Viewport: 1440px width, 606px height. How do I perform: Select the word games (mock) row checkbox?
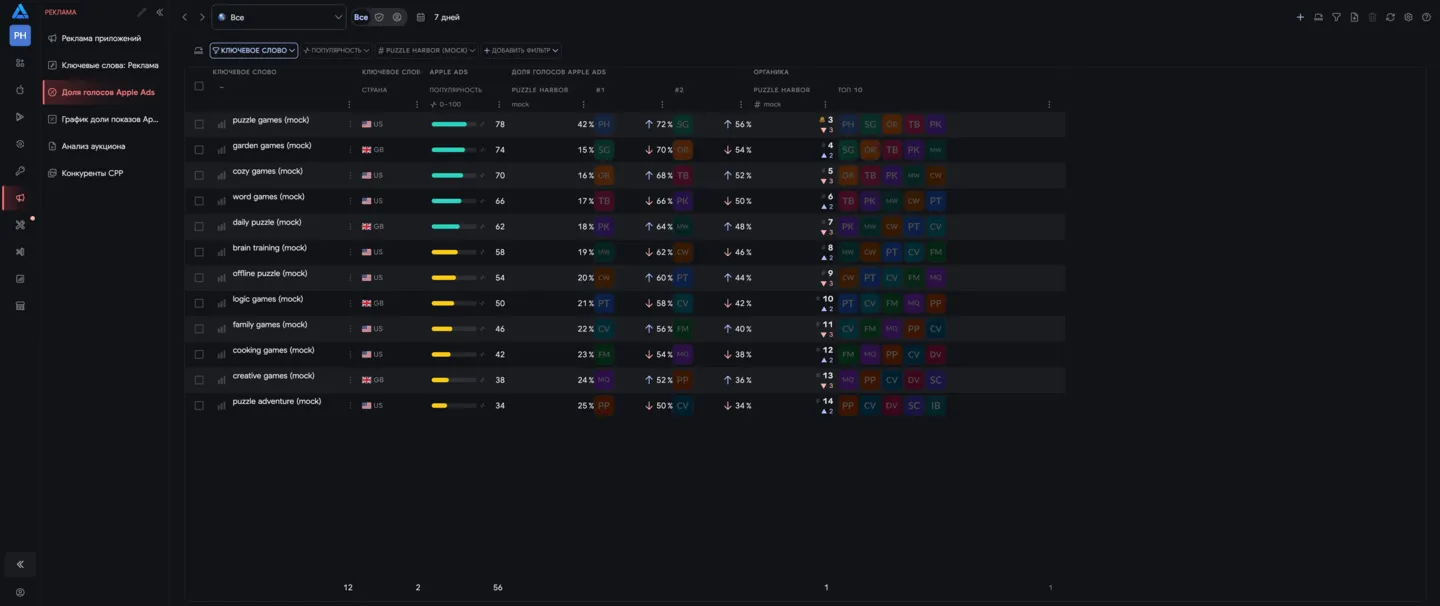199,201
